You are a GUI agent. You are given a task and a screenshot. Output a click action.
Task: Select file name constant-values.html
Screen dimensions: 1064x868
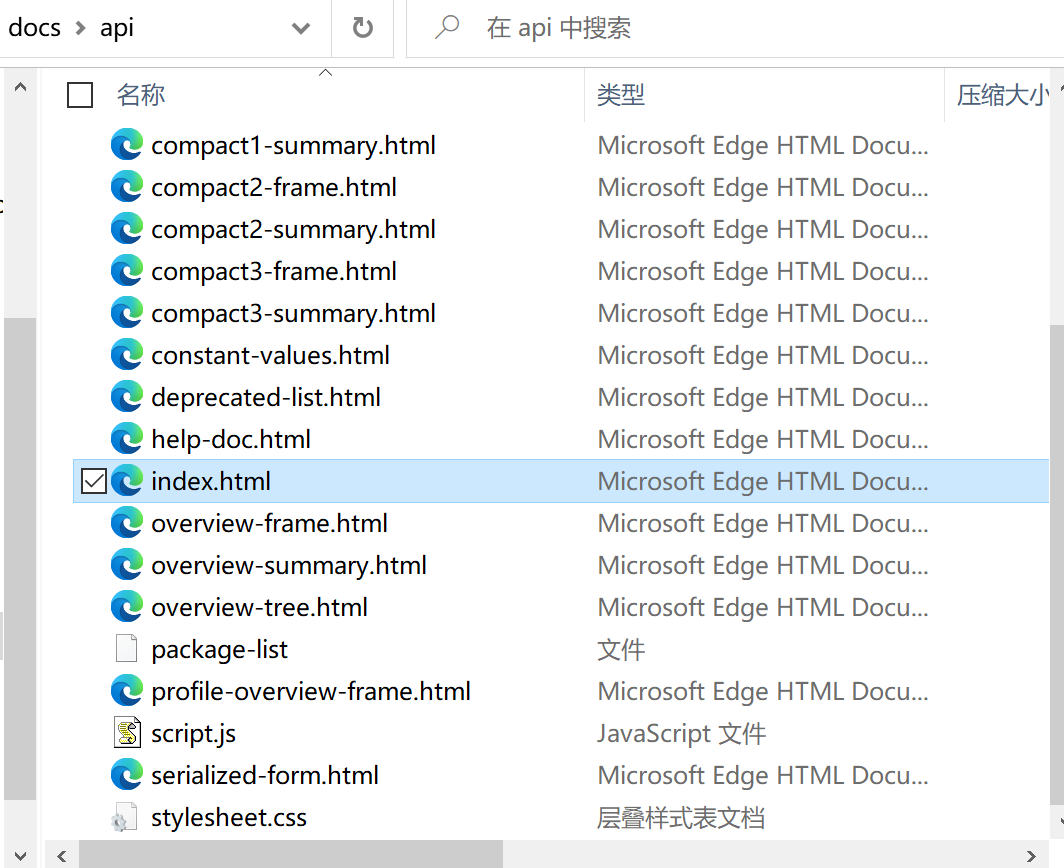point(270,356)
